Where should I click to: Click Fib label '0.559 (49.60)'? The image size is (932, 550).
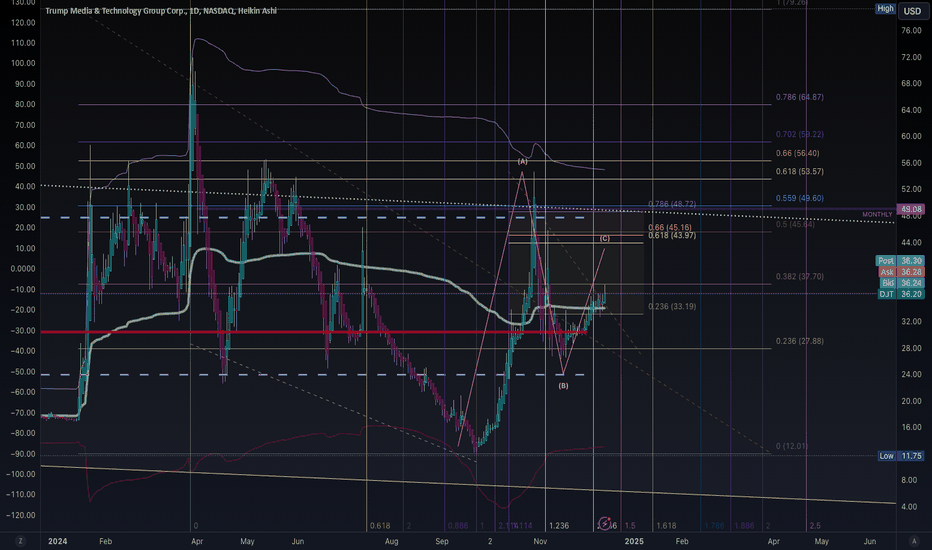click(x=799, y=198)
